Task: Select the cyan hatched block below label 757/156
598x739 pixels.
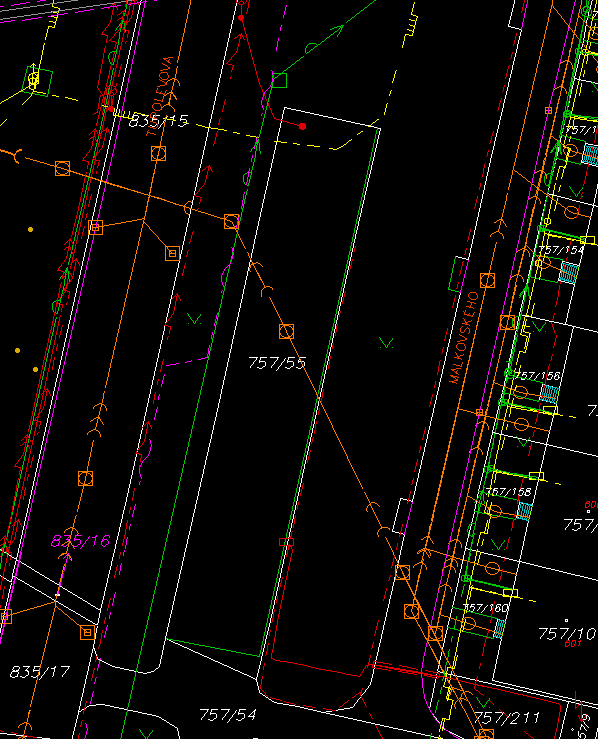Action: (549, 394)
